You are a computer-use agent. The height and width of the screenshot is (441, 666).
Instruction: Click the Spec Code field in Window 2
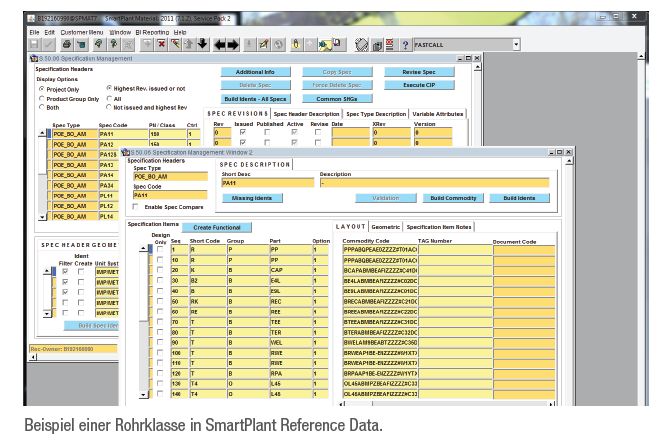point(170,195)
